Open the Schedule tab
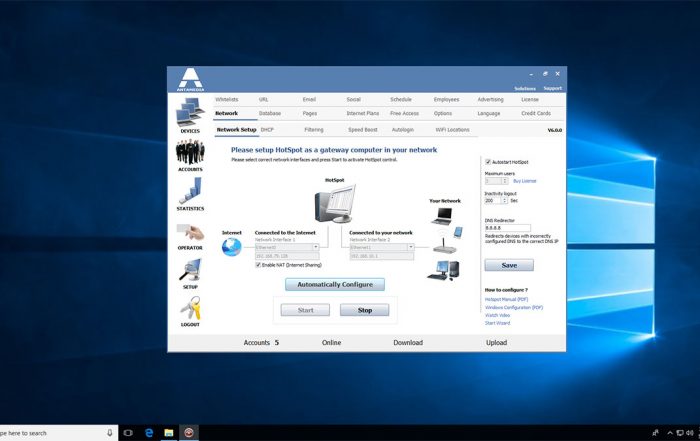 pos(401,100)
